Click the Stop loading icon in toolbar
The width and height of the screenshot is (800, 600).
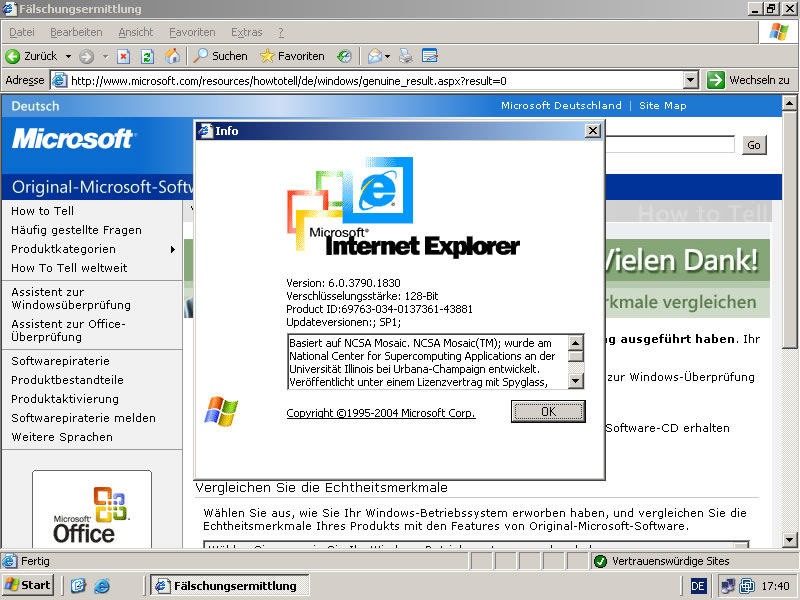[124, 56]
